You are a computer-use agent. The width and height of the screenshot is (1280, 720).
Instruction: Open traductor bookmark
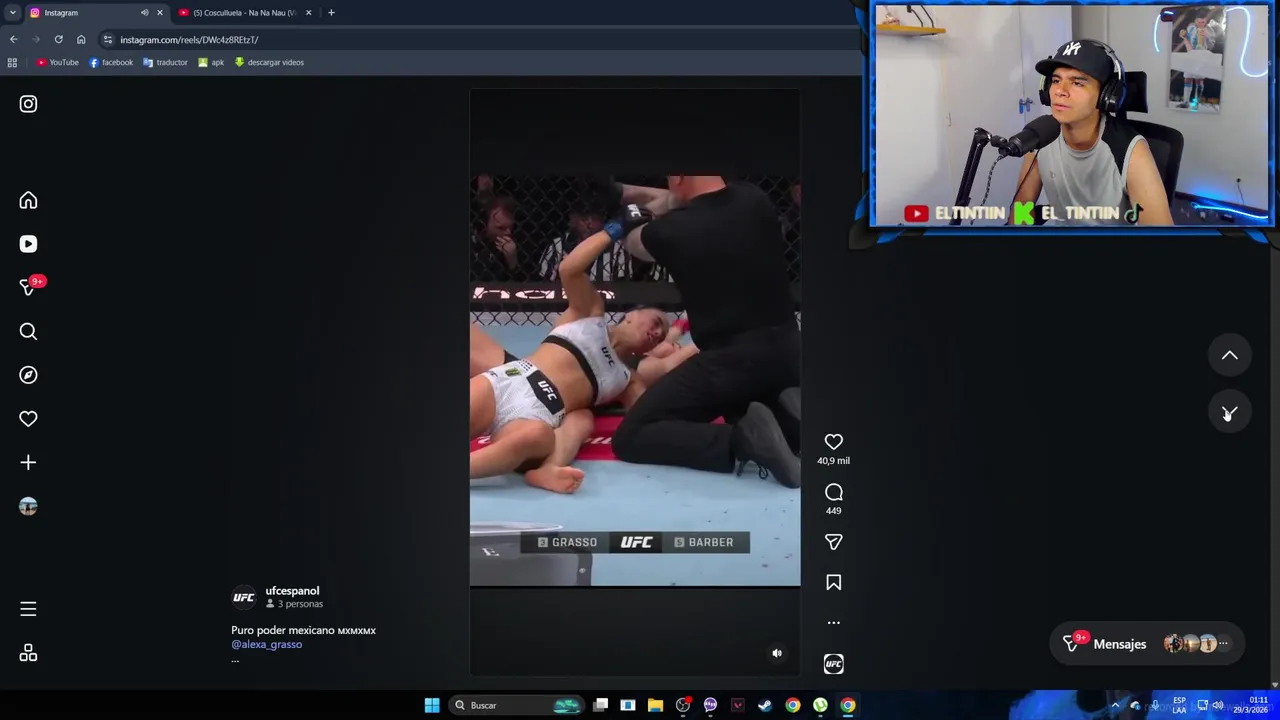pyautogui.click(x=165, y=62)
